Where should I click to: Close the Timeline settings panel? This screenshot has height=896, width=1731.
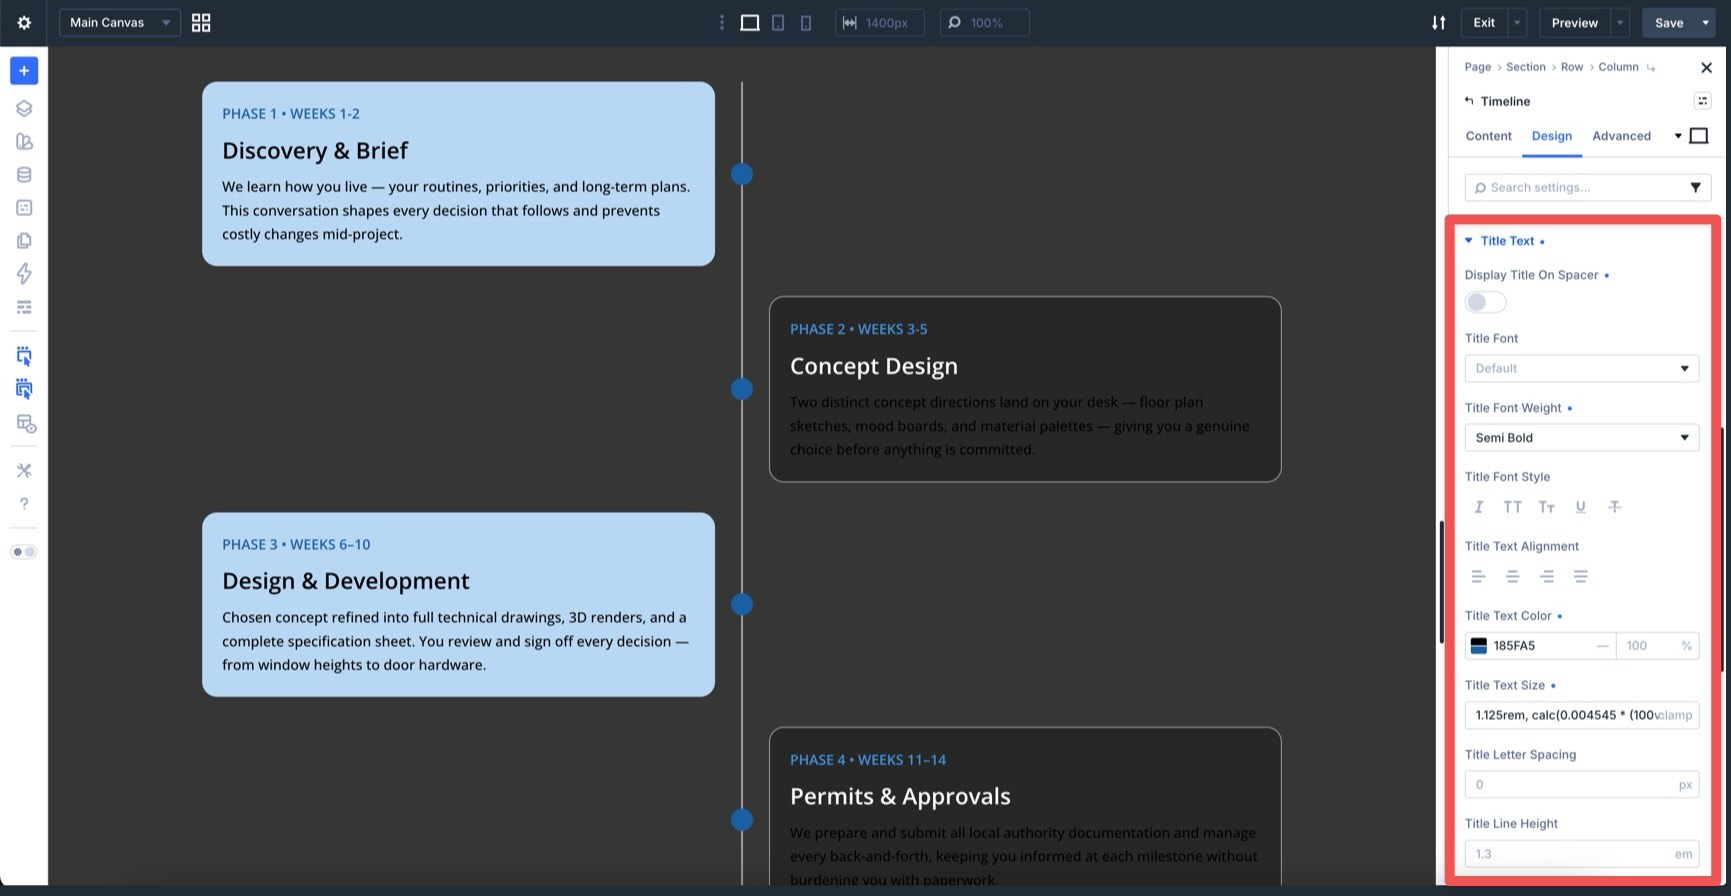click(x=1706, y=67)
